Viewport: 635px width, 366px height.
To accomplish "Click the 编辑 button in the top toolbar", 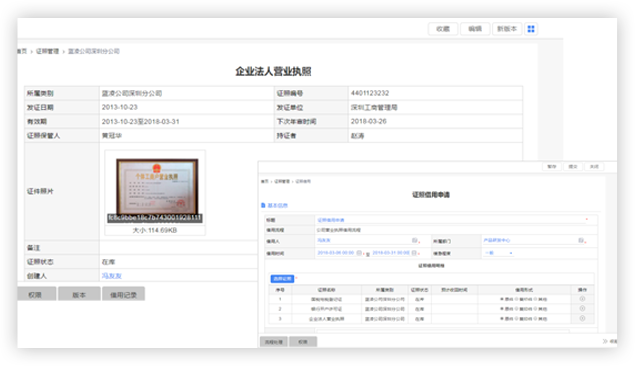I will point(475,29).
